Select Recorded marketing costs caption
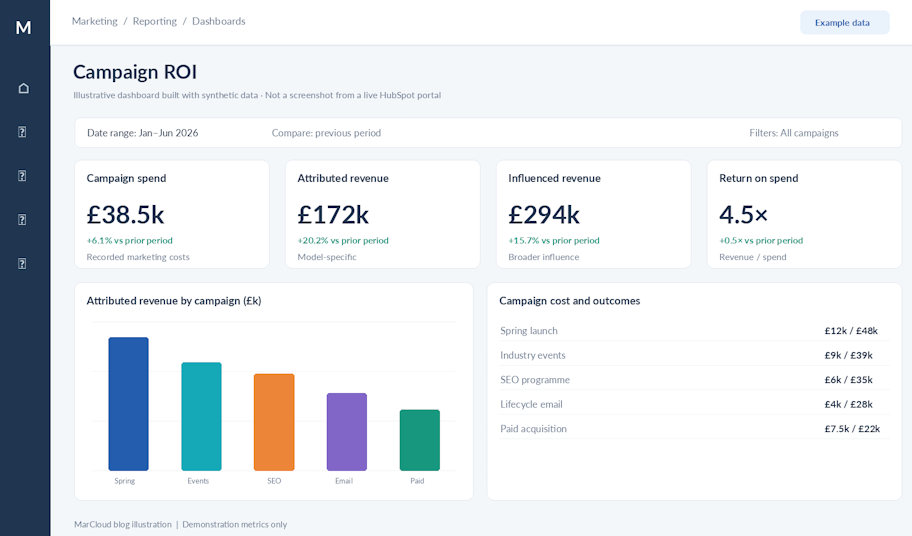Viewport: 912px width, 536px height. (x=138, y=256)
